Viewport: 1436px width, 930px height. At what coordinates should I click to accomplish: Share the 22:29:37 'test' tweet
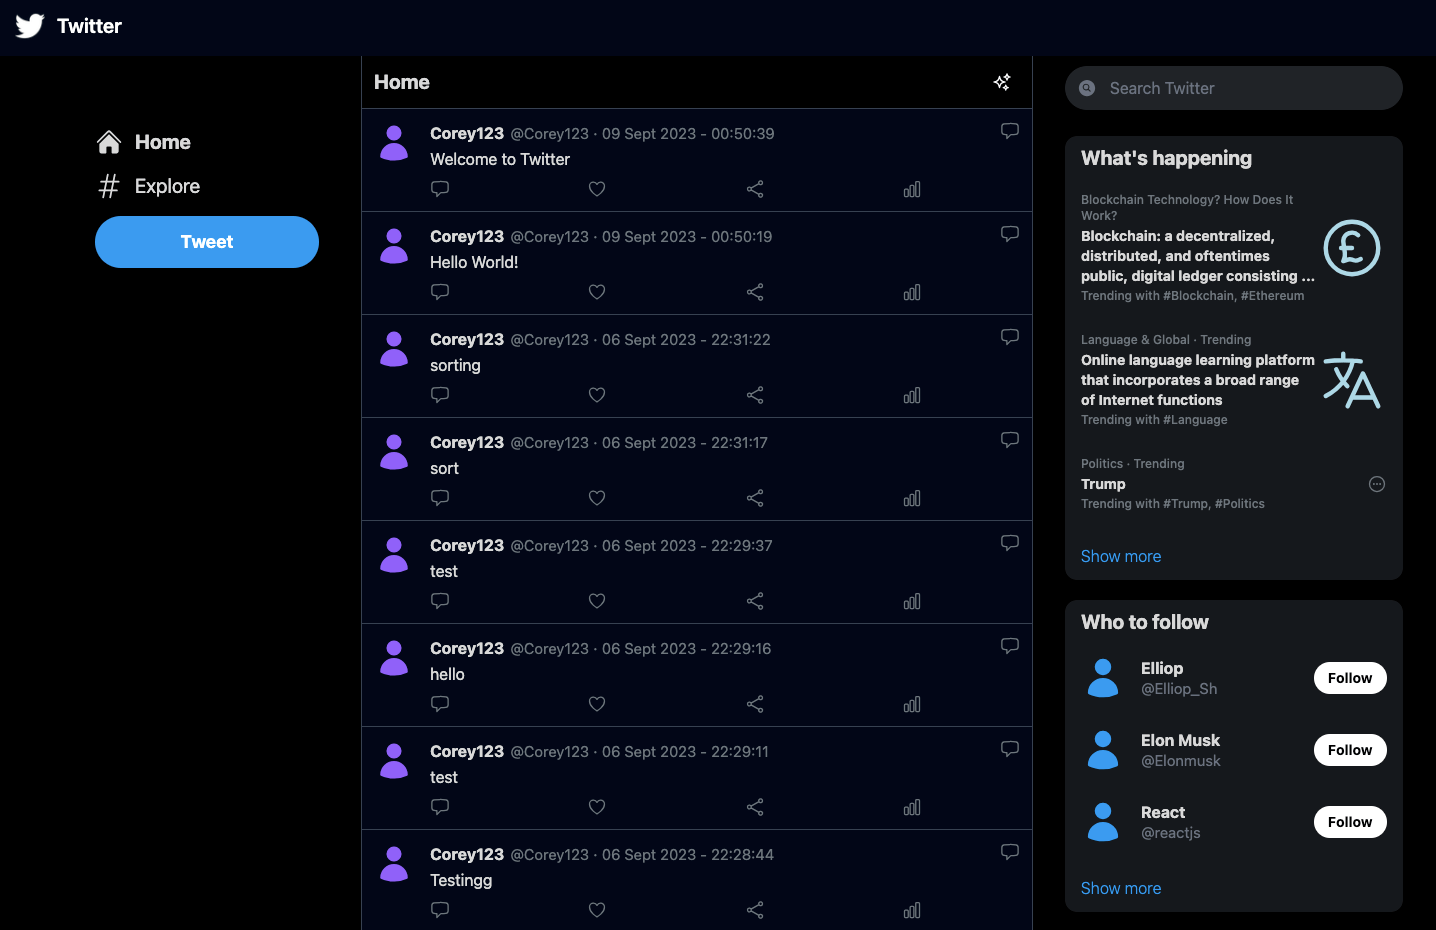point(755,601)
